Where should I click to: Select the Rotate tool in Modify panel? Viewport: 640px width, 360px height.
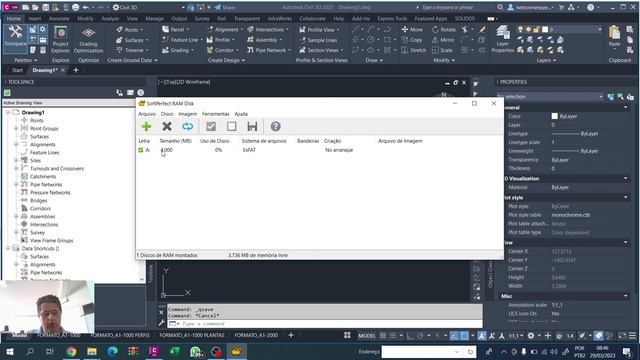click(x=444, y=29)
